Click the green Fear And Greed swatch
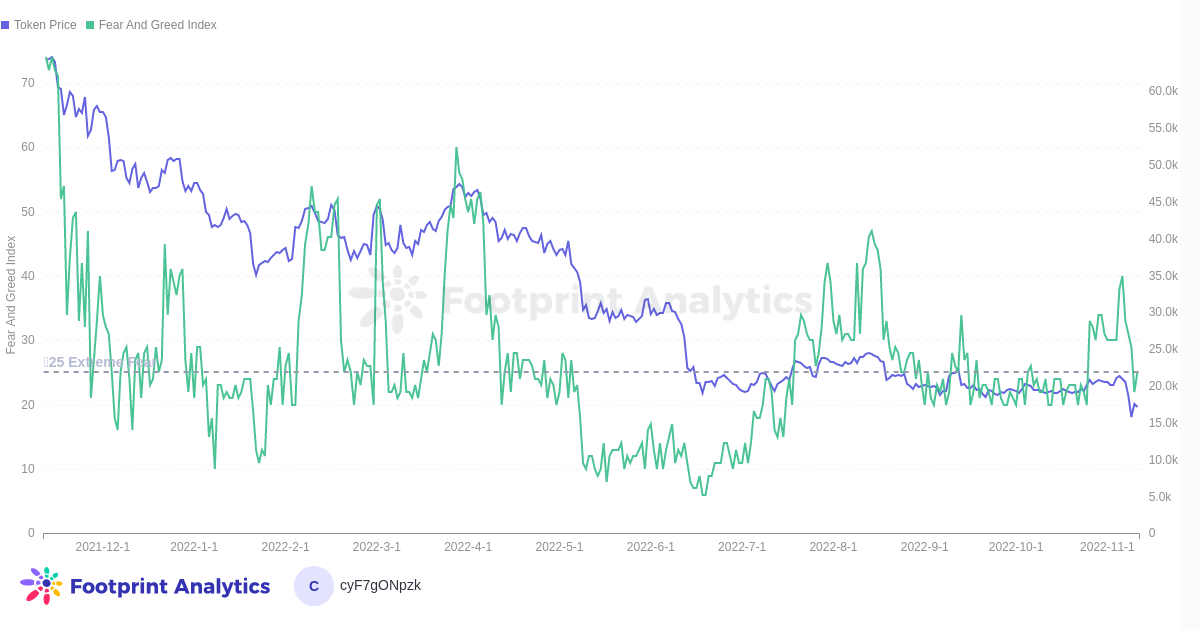Image resolution: width=1200 pixels, height=630 pixels. (x=90, y=25)
